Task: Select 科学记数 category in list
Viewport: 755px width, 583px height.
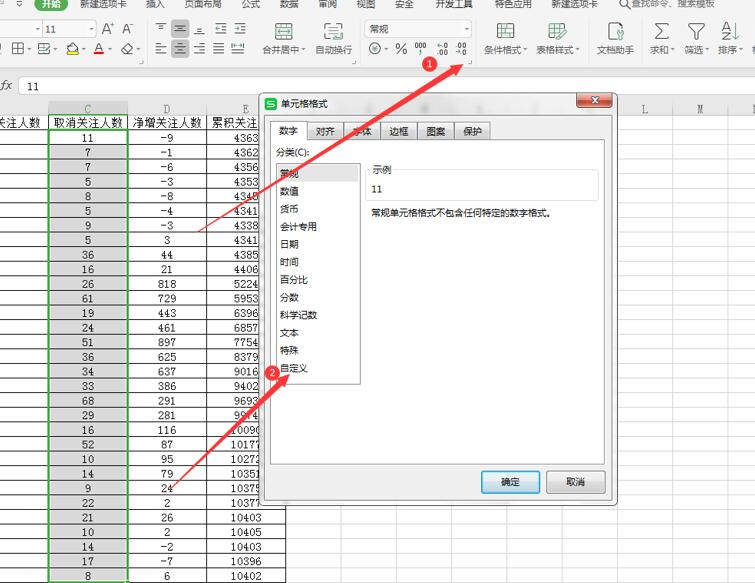Action: pos(318,315)
